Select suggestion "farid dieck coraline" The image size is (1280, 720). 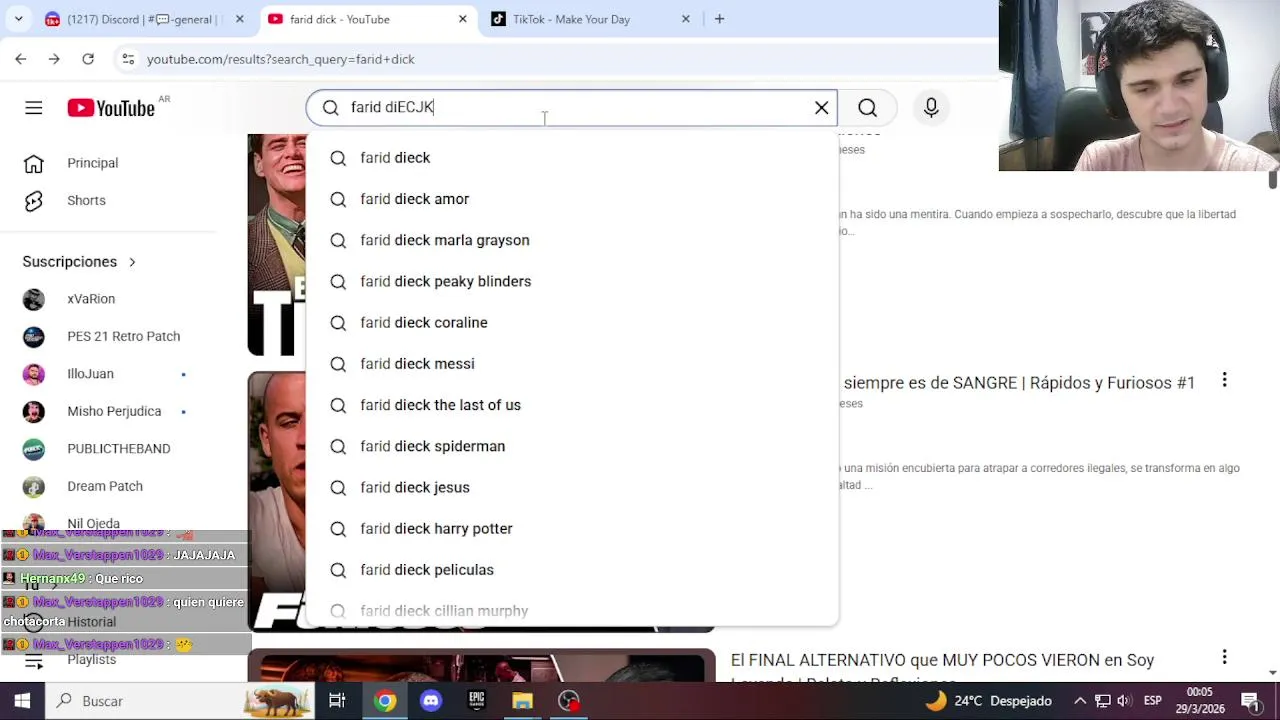coord(572,322)
